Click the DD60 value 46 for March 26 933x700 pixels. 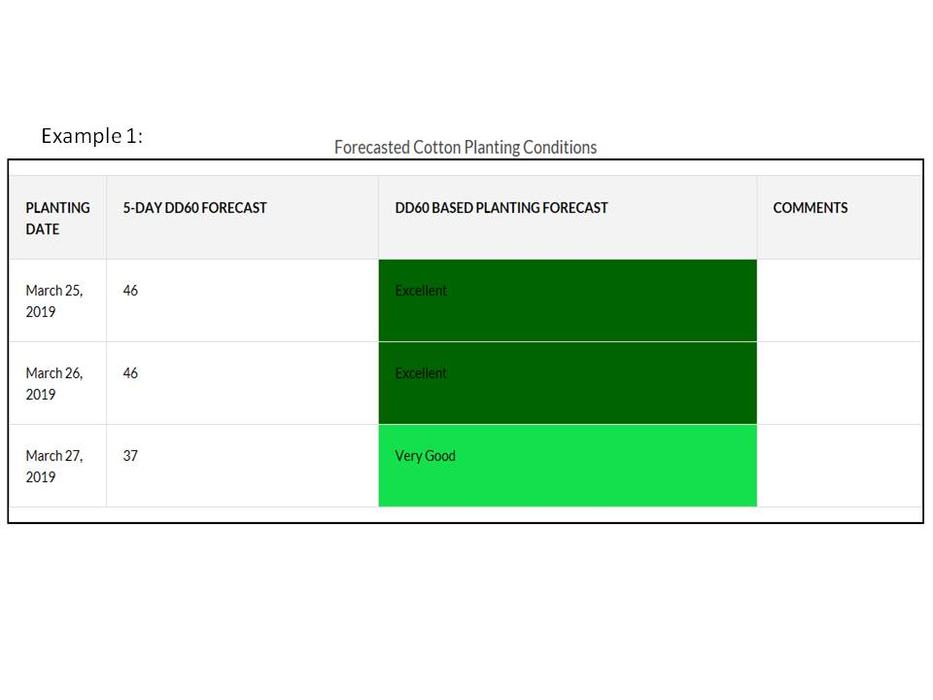130,373
